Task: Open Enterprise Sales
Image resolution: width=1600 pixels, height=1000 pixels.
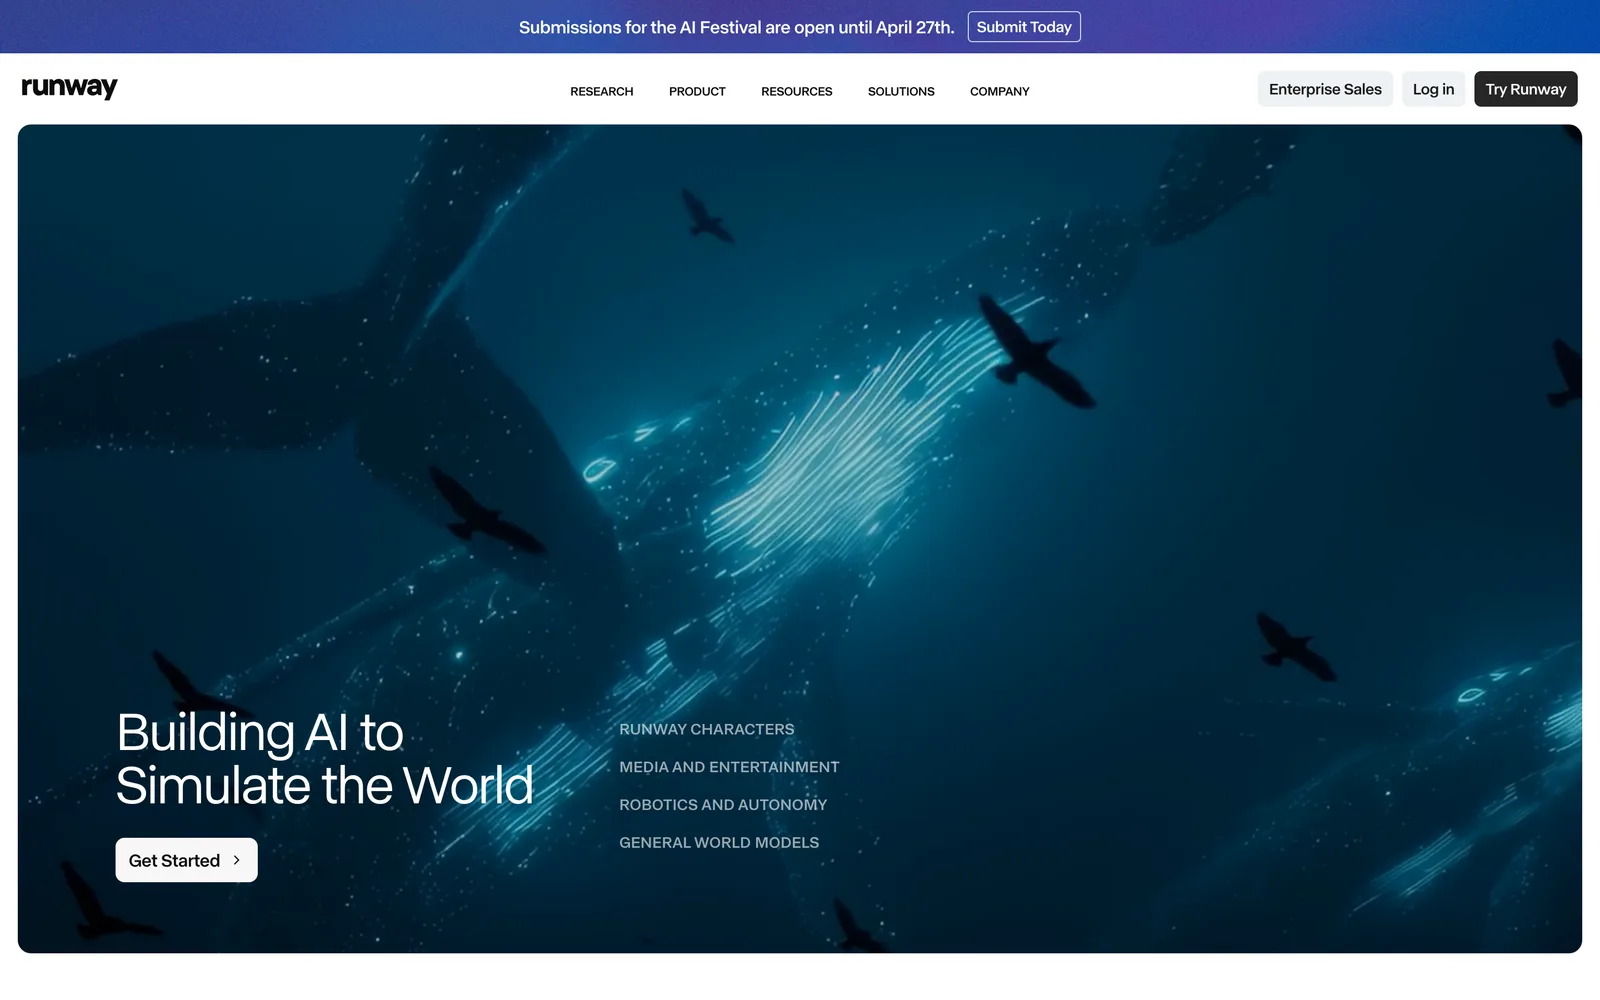Action: click(x=1325, y=89)
